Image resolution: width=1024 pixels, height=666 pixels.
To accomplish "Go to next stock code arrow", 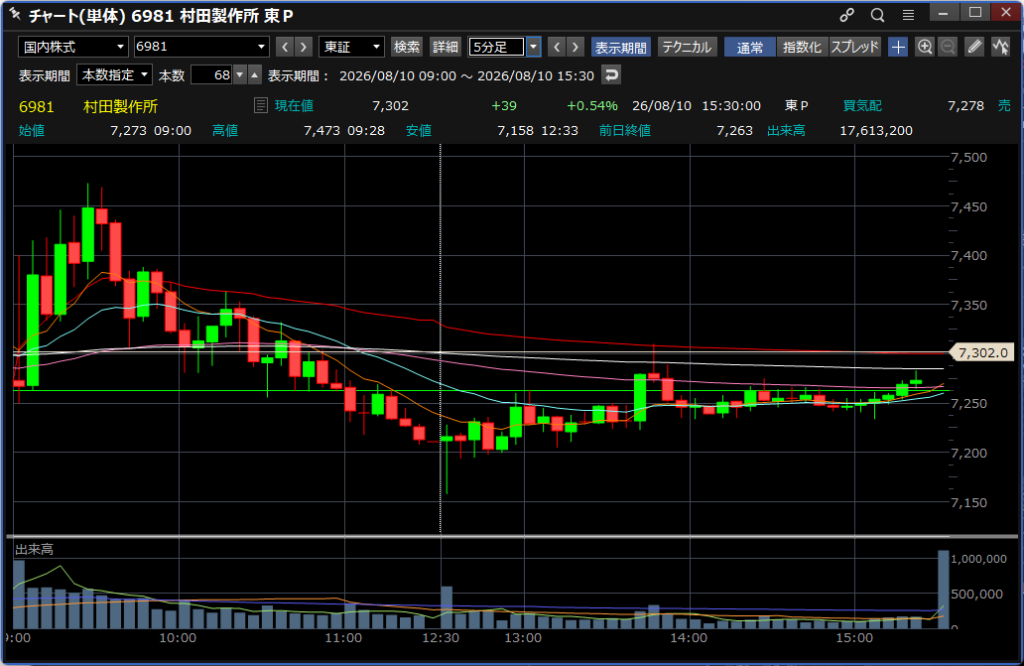I will coord(303,47).
